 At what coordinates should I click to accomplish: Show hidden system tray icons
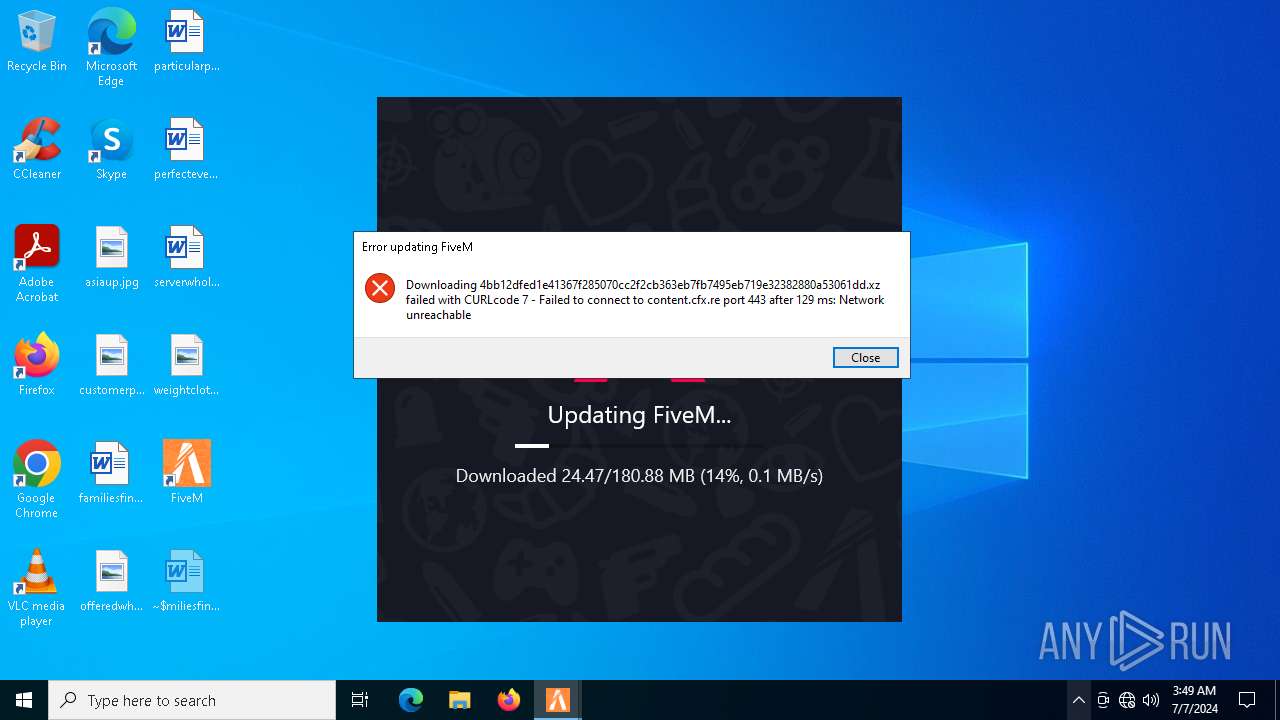[1078, 700]
